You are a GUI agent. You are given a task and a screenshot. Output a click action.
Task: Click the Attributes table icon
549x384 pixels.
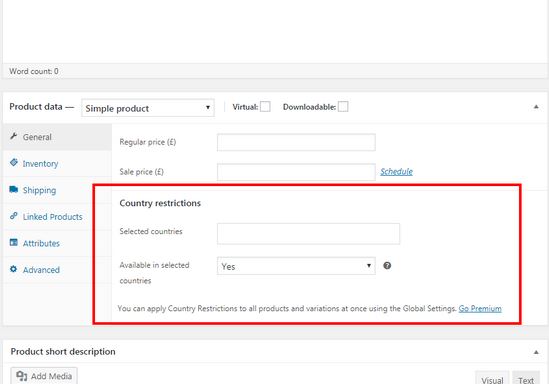(14, 242)
